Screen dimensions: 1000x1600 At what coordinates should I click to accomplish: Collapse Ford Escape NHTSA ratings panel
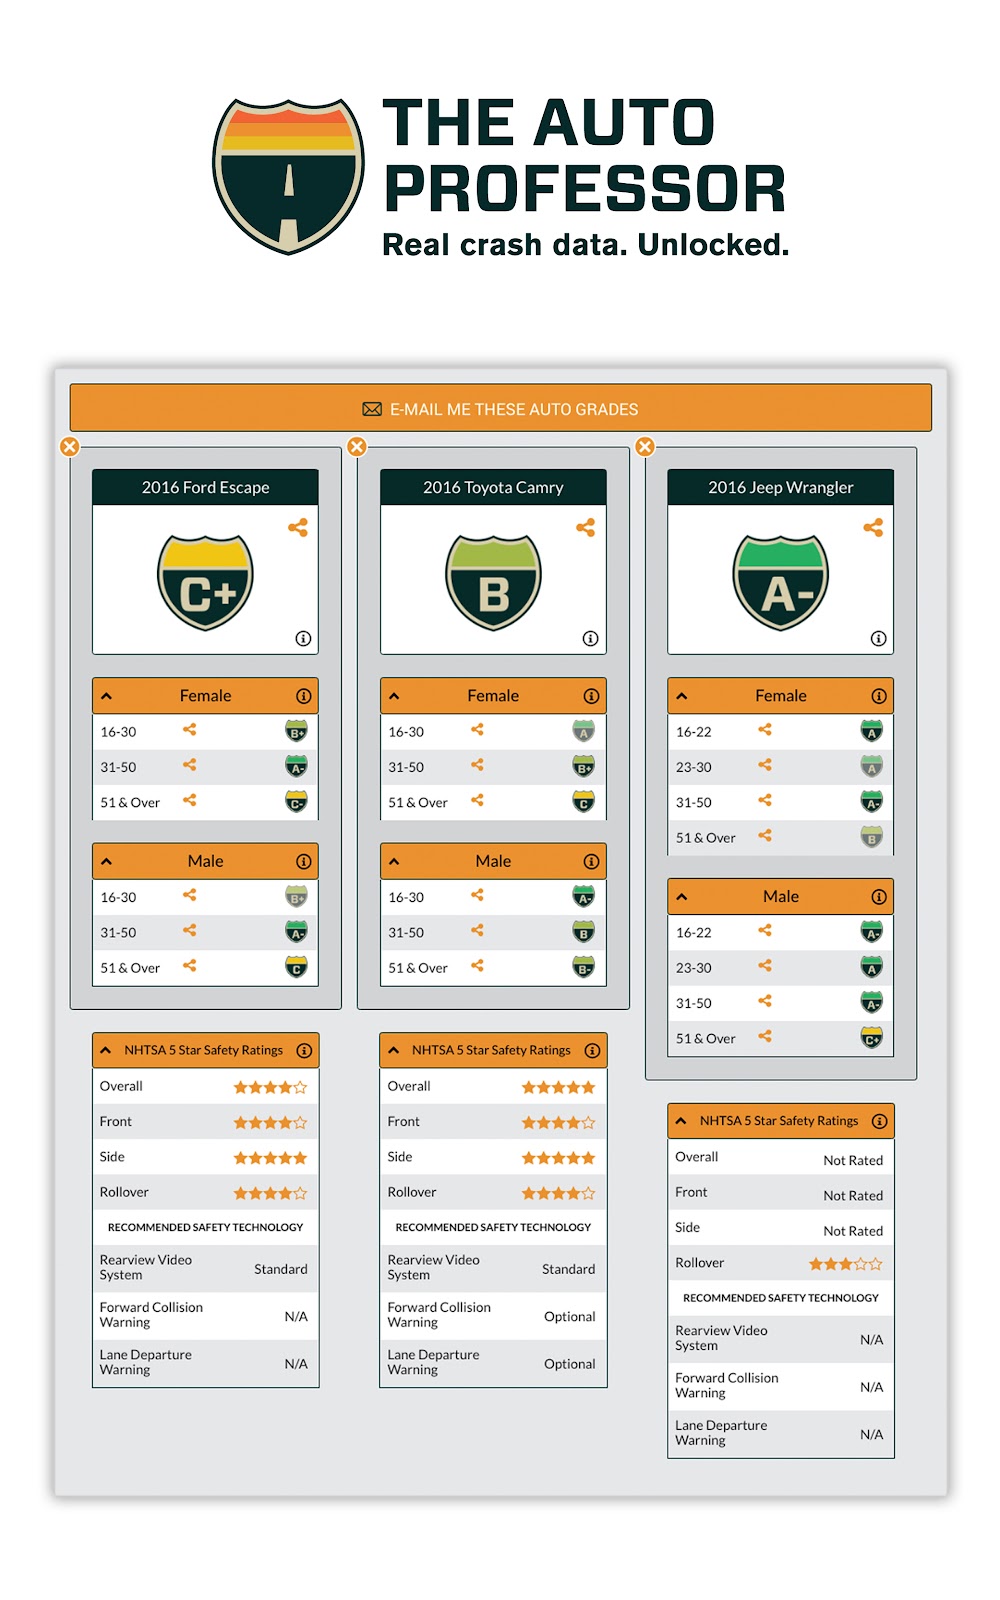[106, 1050]
